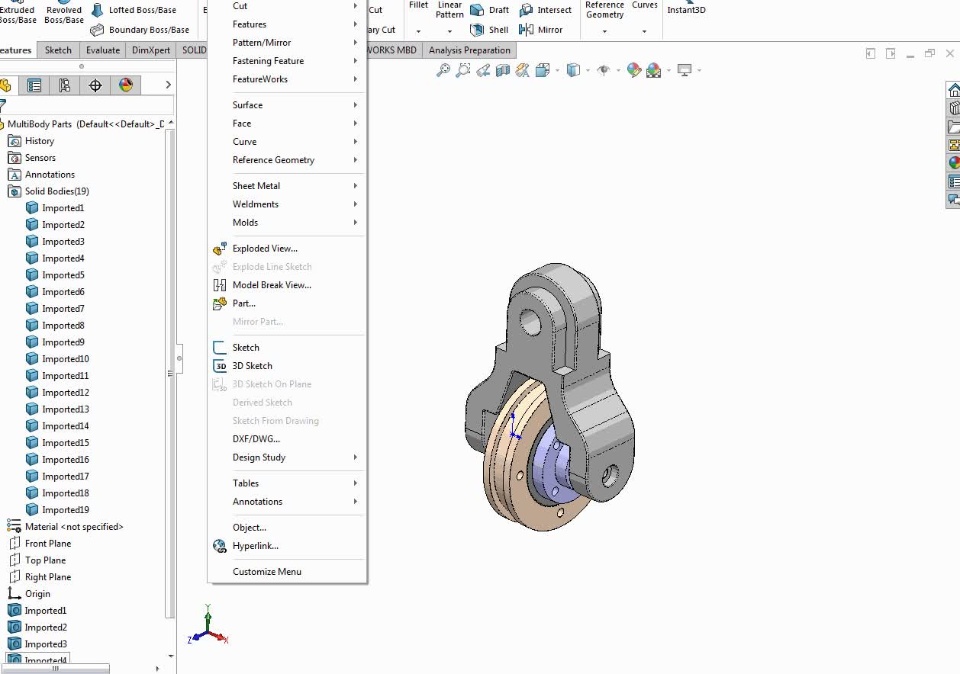Image resolution: width=960 pixels, height=674 pixels.
Task: Select Imported7 in Solid Bodies
Action: [x=55, y=309]
